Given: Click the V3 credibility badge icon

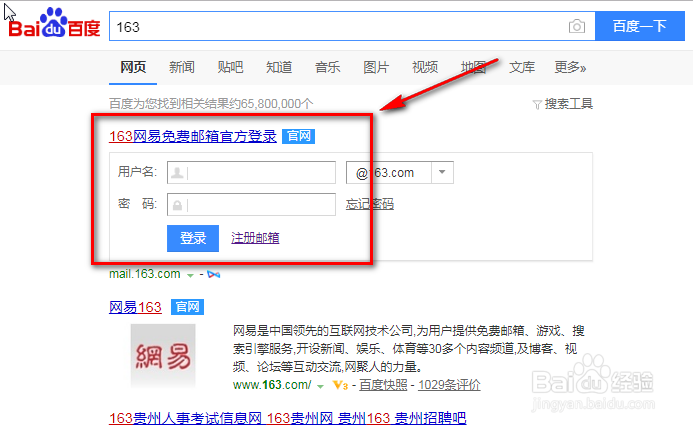Looking at the screenshot, I should point(340,386).
